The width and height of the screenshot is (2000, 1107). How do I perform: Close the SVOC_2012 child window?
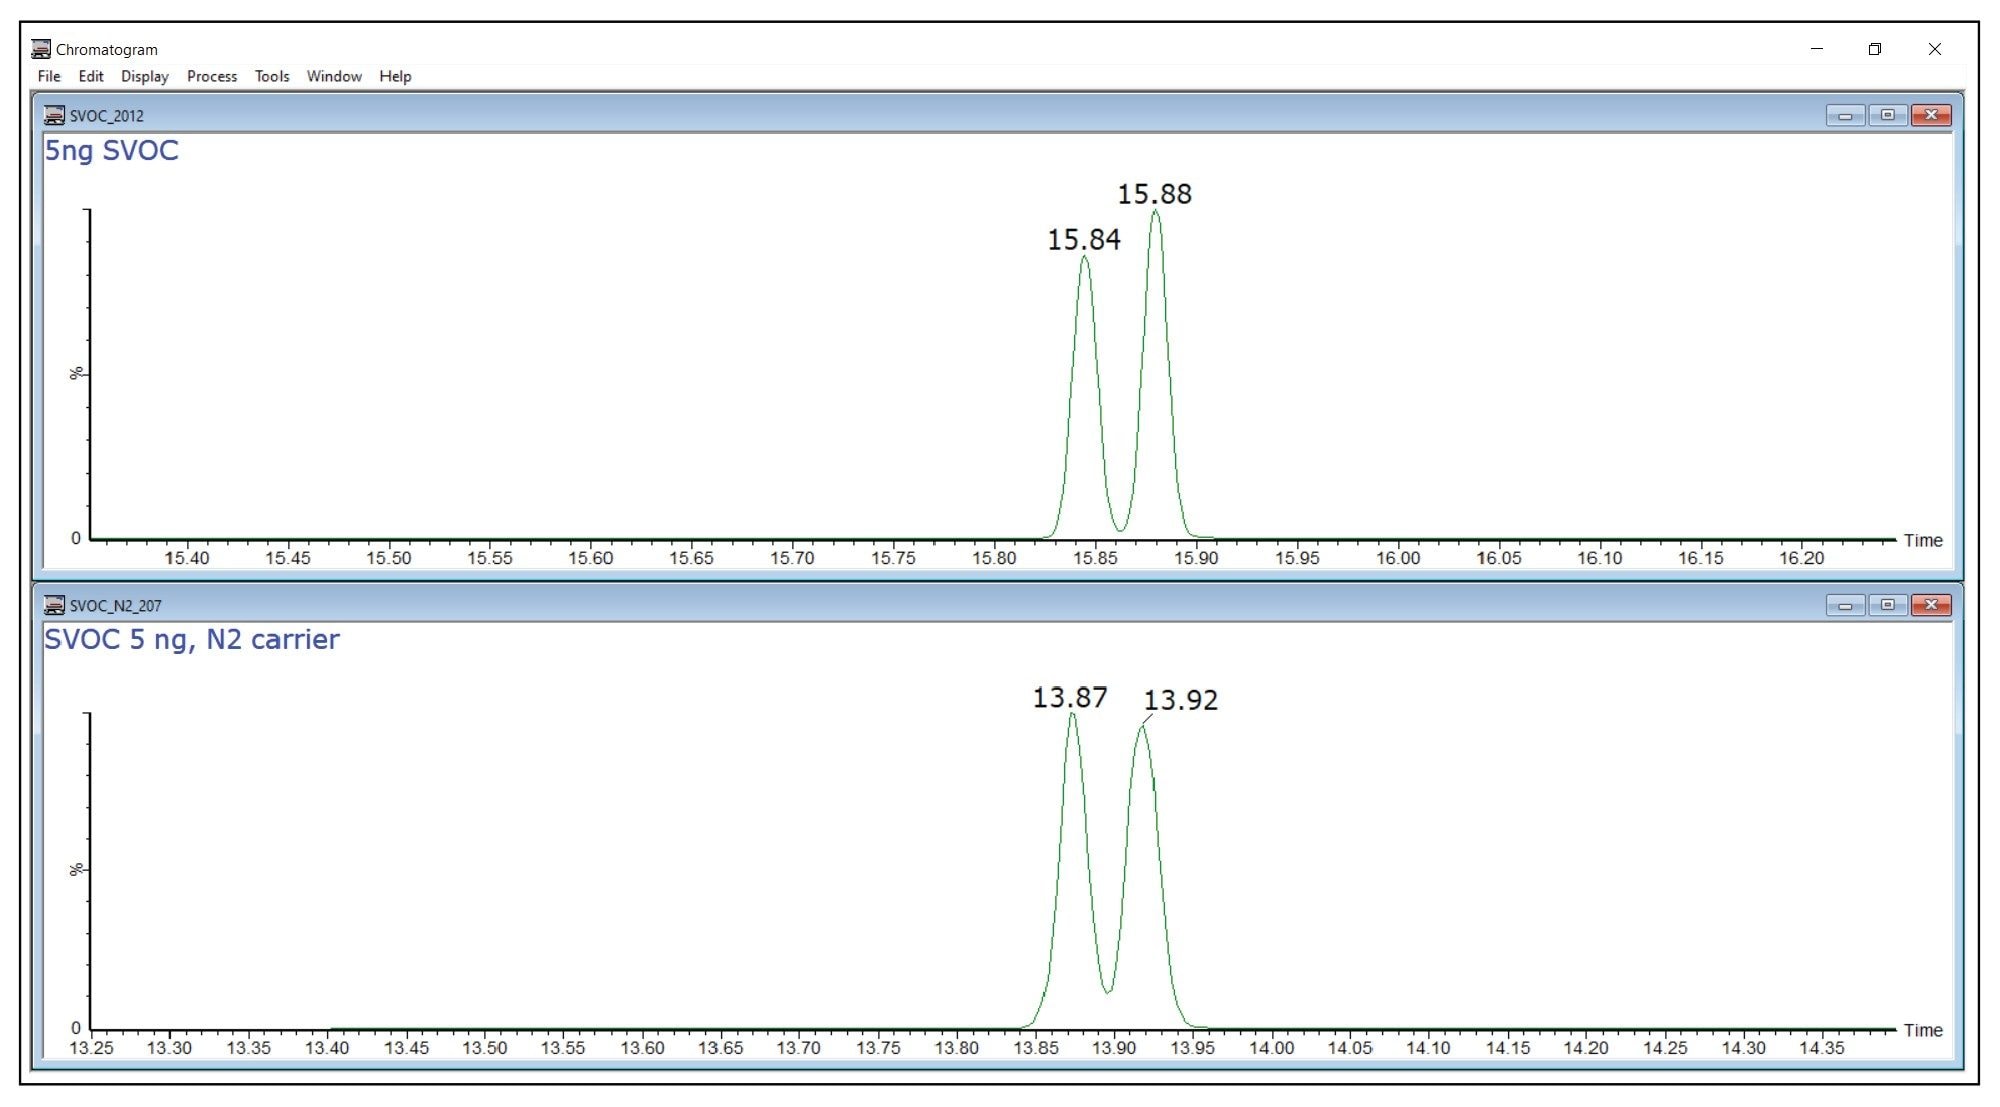(1931, 116)
